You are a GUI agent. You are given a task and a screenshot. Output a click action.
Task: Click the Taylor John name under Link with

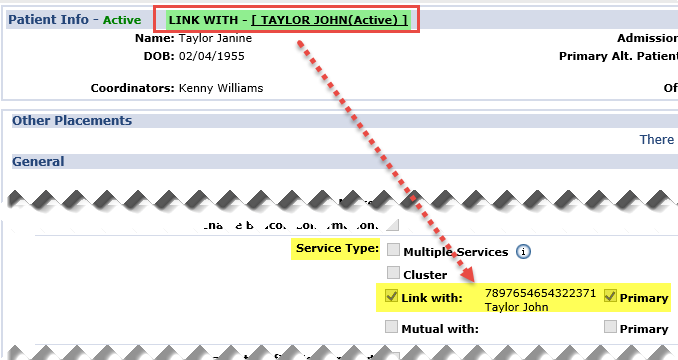click(x=516, y=307)
